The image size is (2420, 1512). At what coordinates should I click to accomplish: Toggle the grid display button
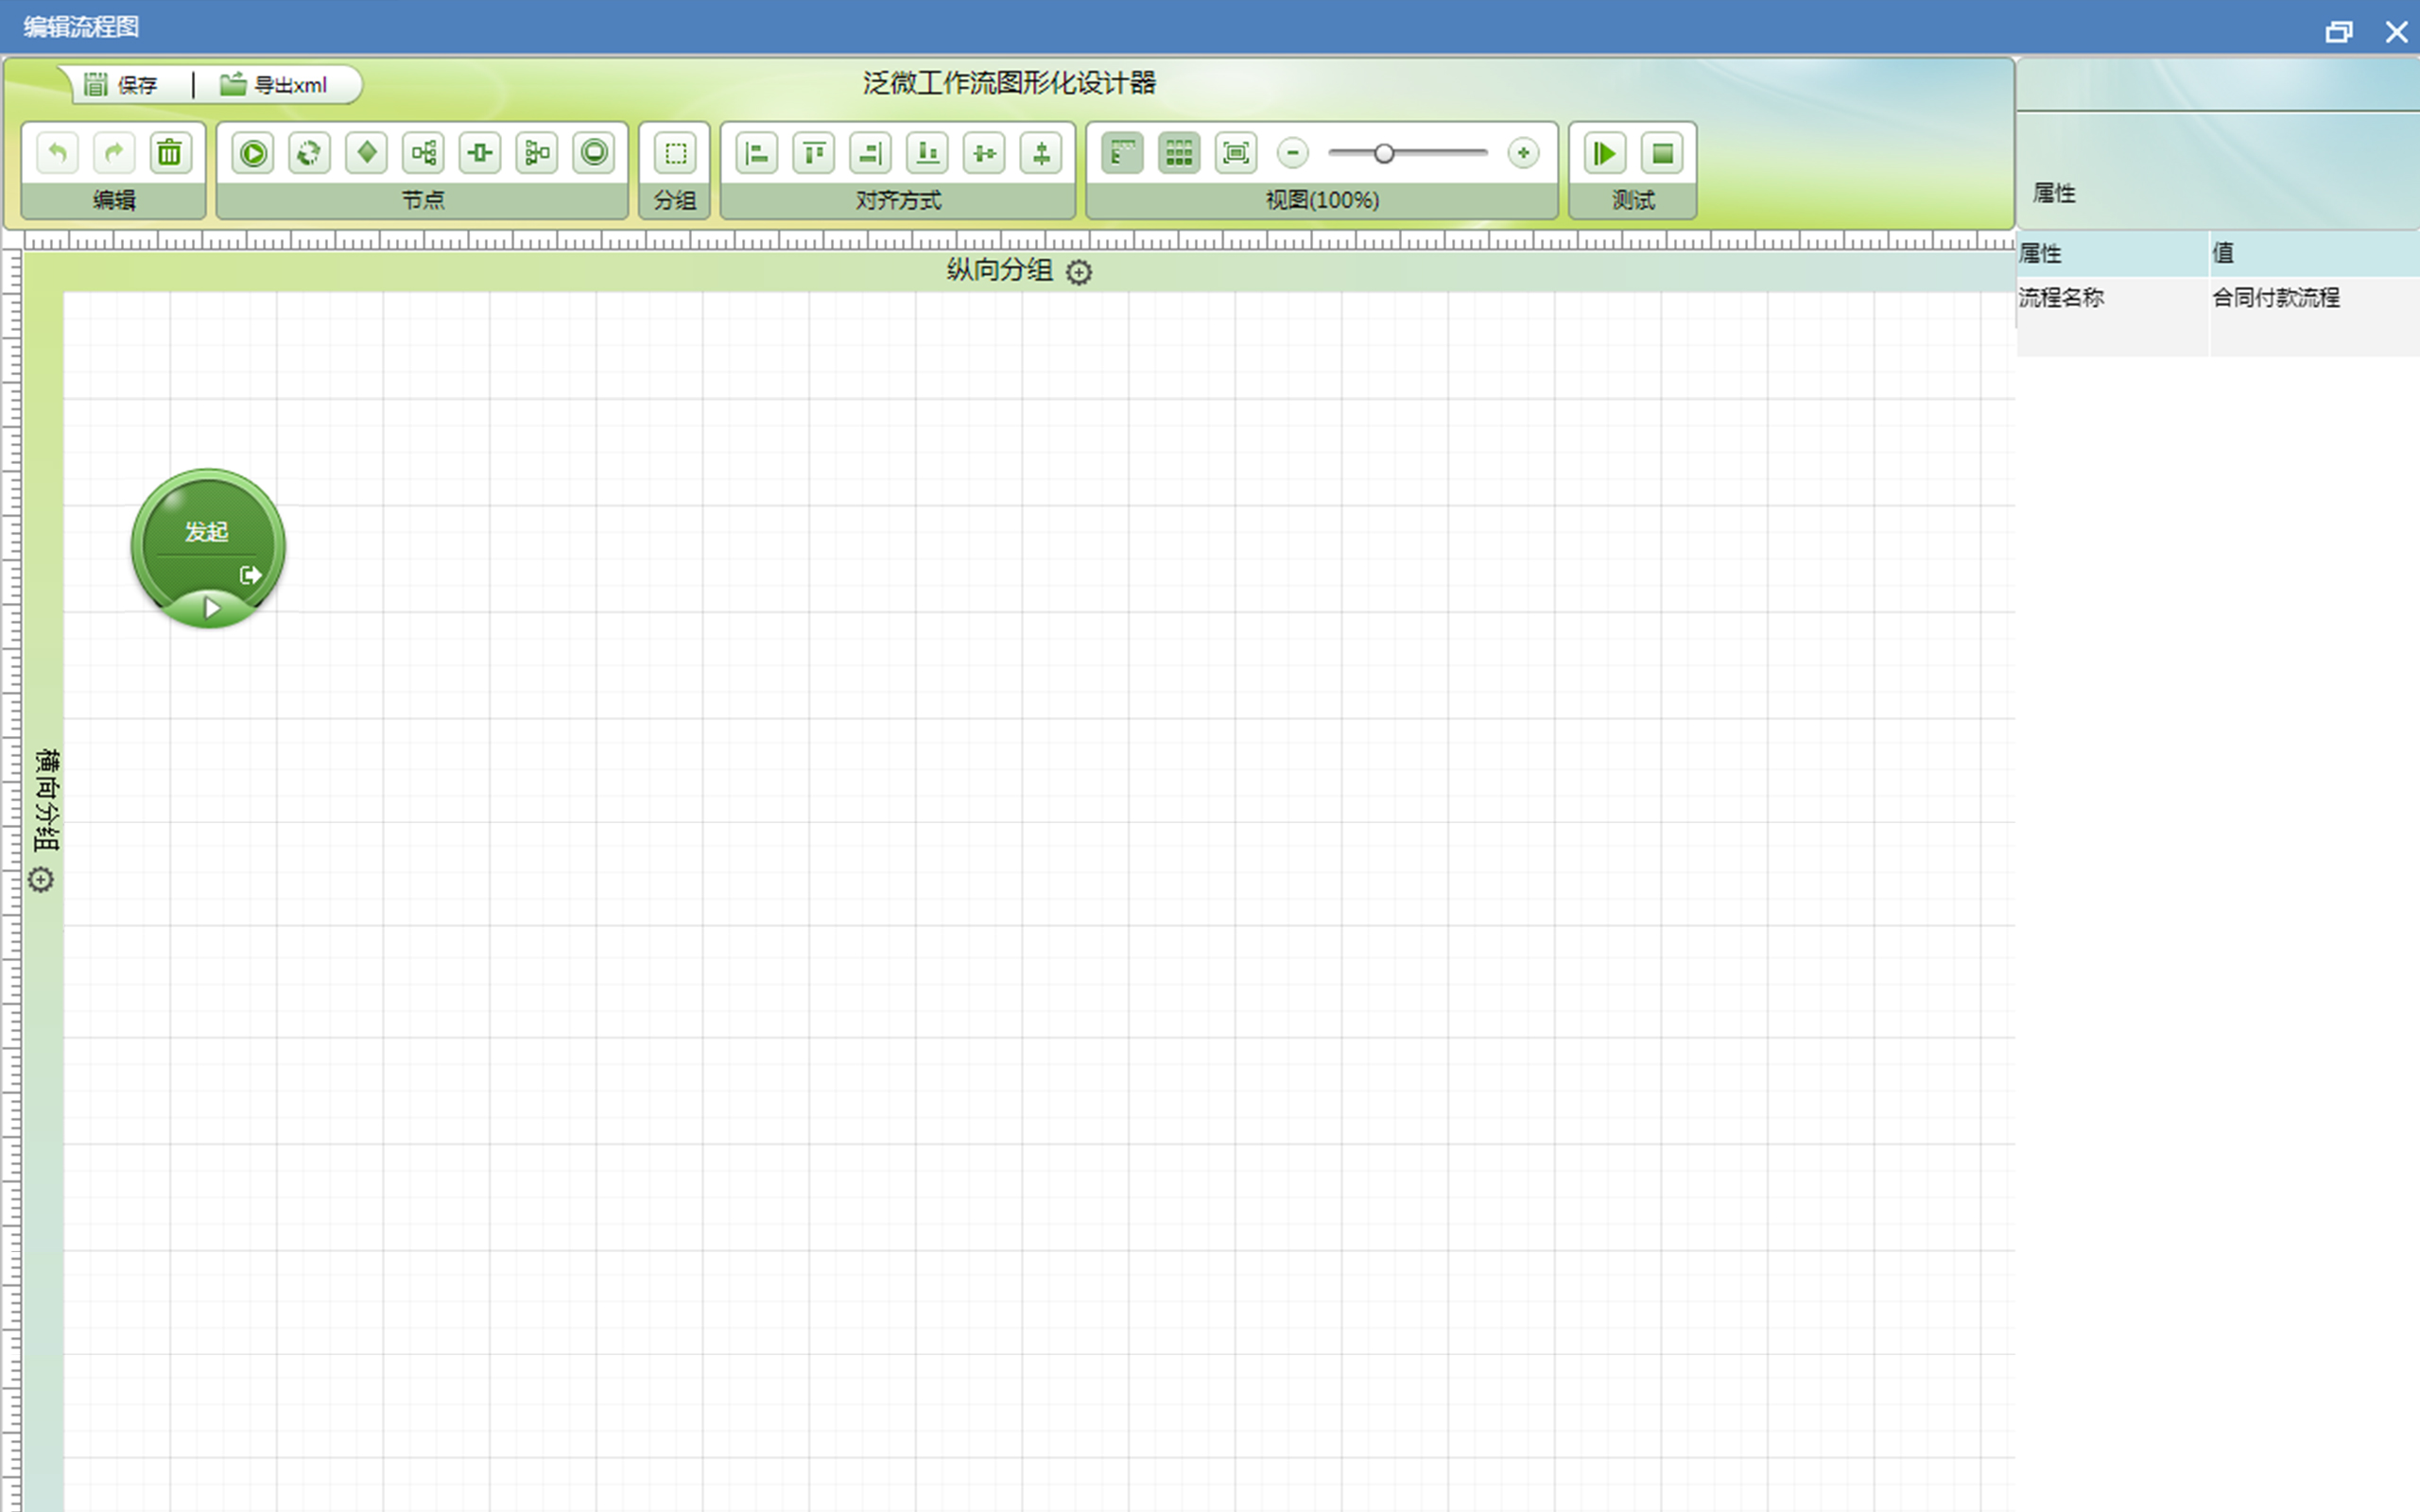[1179, 153]
